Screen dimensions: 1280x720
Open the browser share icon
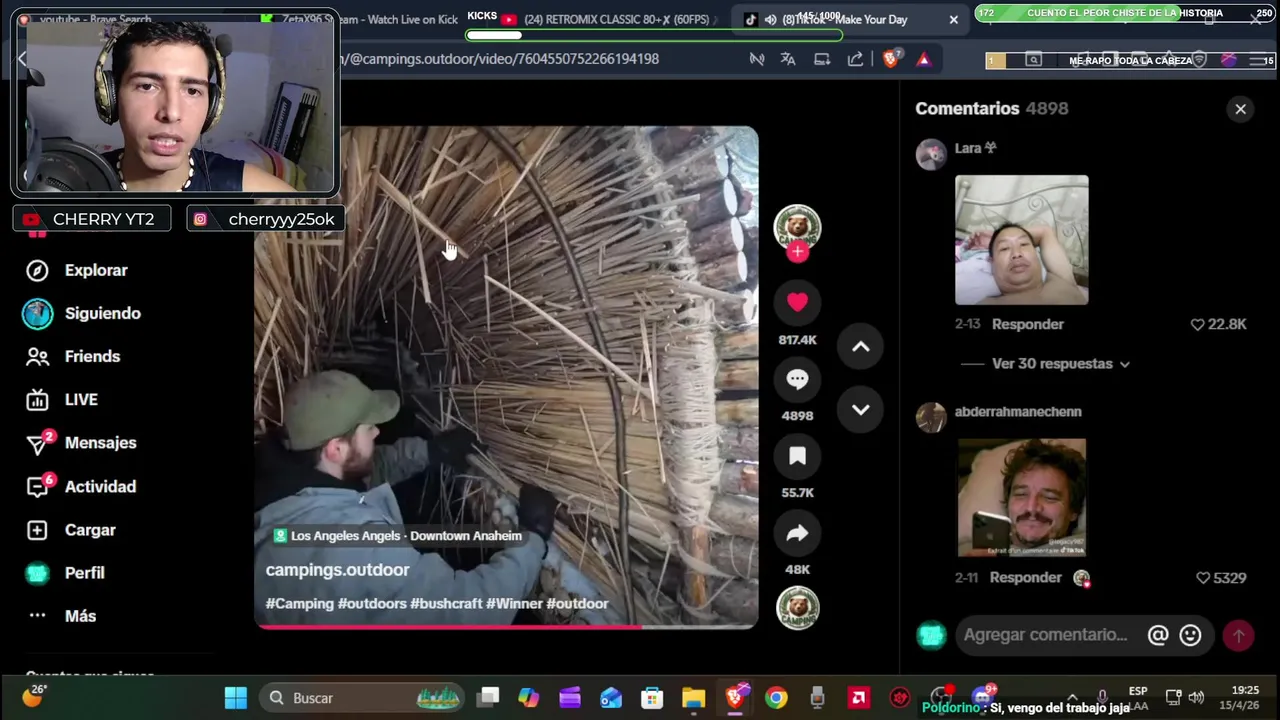point(855,59)
